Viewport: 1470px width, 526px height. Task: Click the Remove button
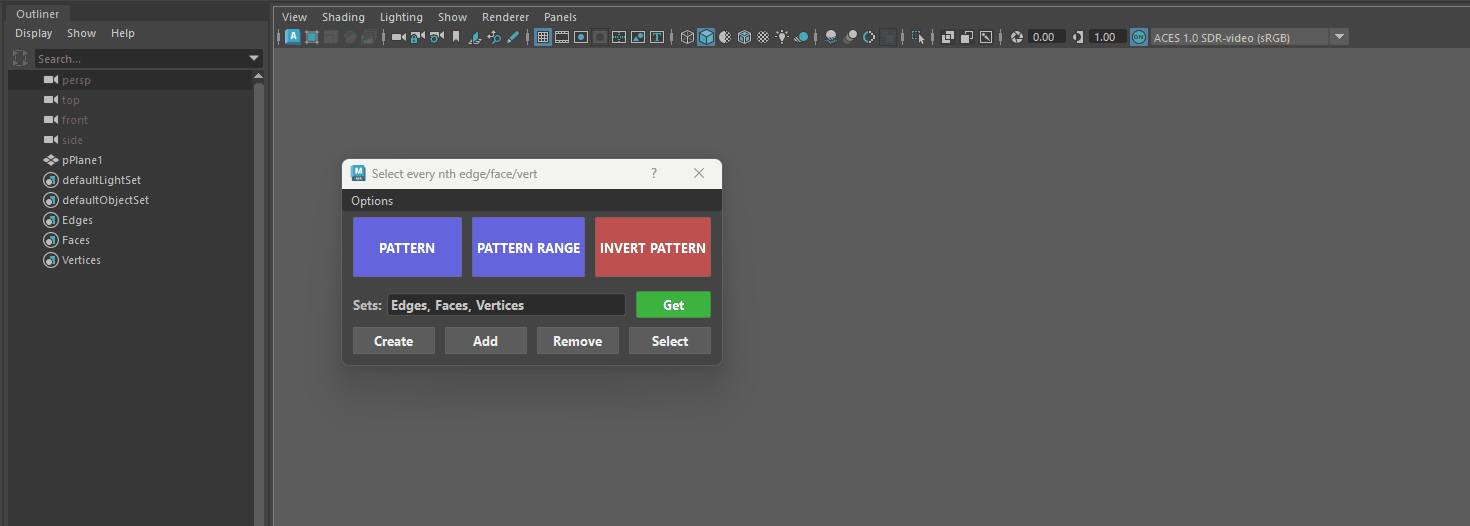[x=578, y=341]
